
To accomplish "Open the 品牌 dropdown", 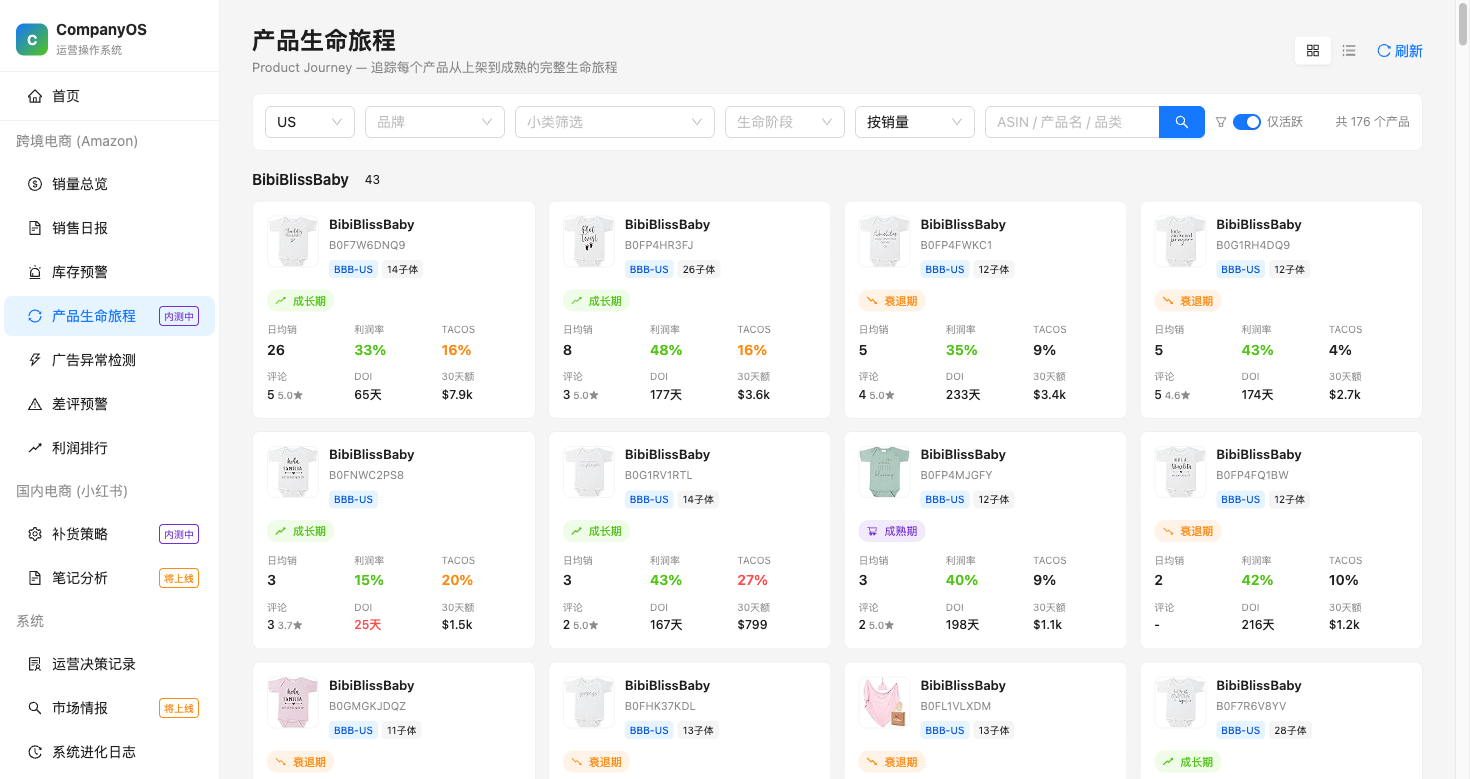I will 435,122.
